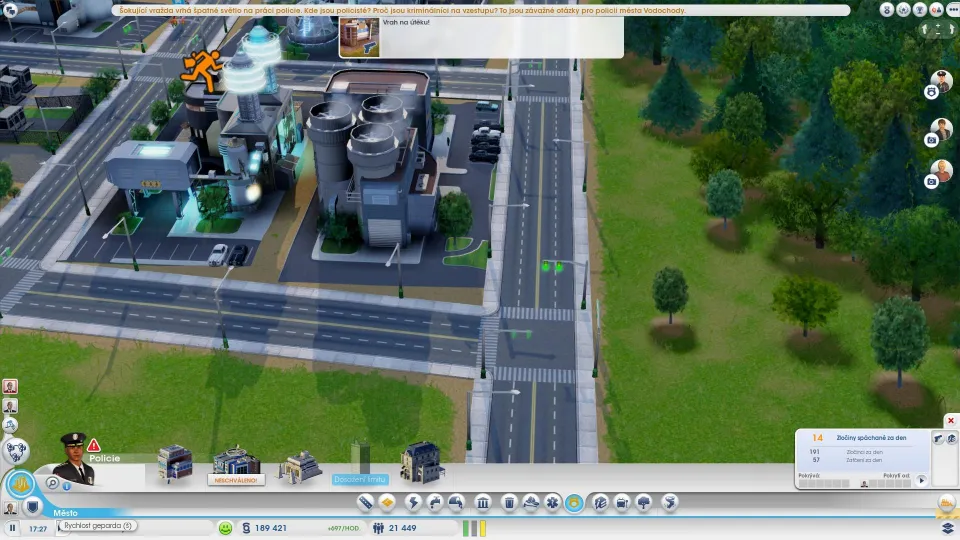Toggle the shield city icon

coord(32,507)
